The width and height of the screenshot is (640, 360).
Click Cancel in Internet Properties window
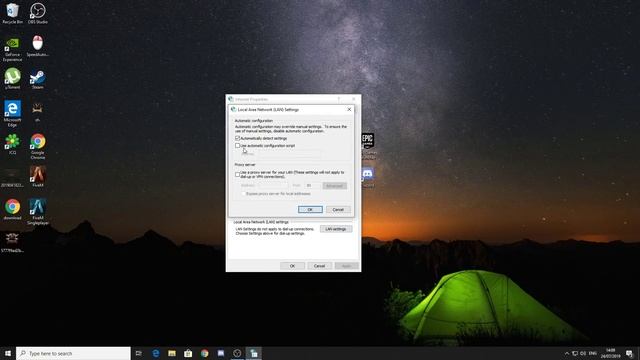[x=319, y=266]
